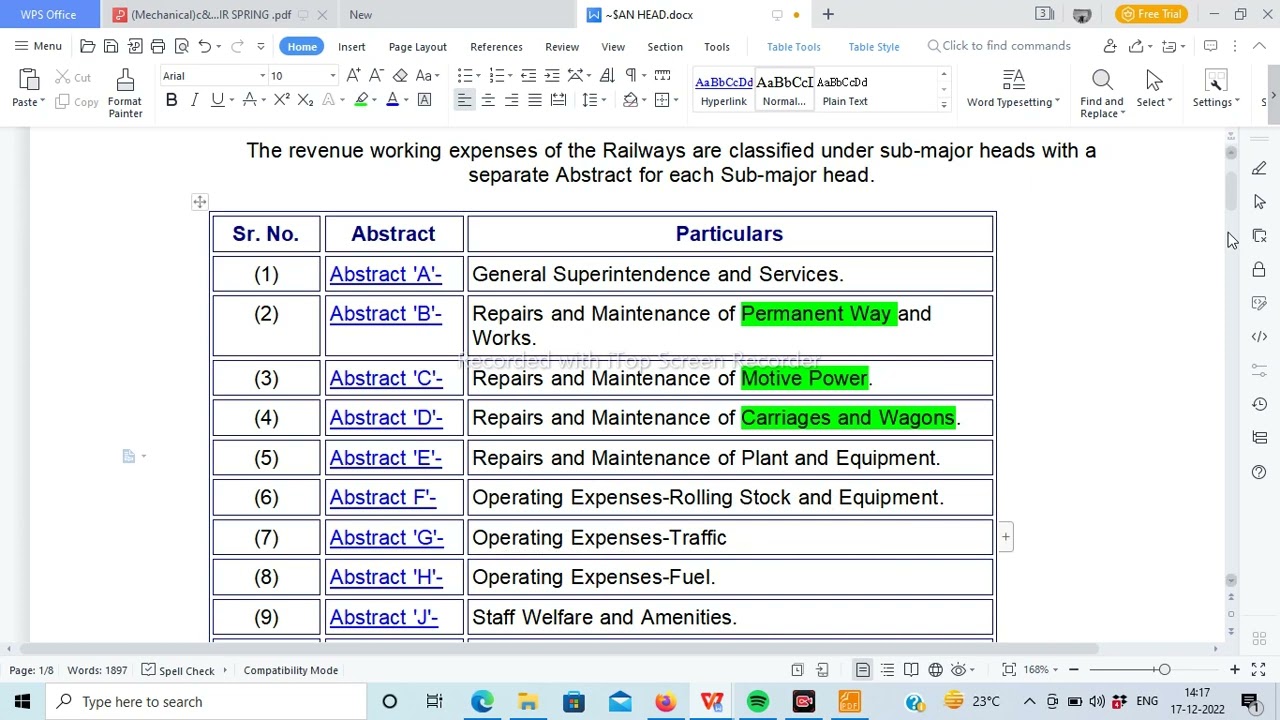Click the zoom slider handle

pyautogui.click(x=1164, y=670)
